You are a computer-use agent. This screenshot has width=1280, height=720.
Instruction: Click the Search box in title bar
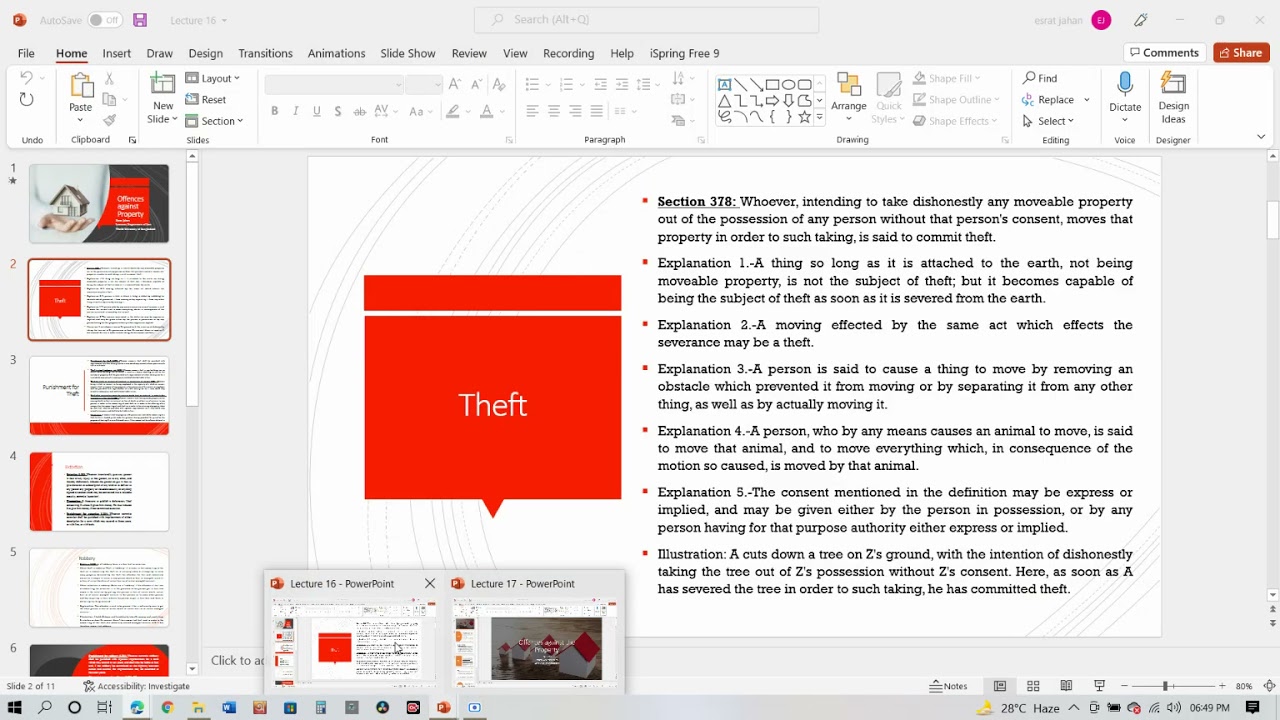pyautogui.click(x=646, y=20)
